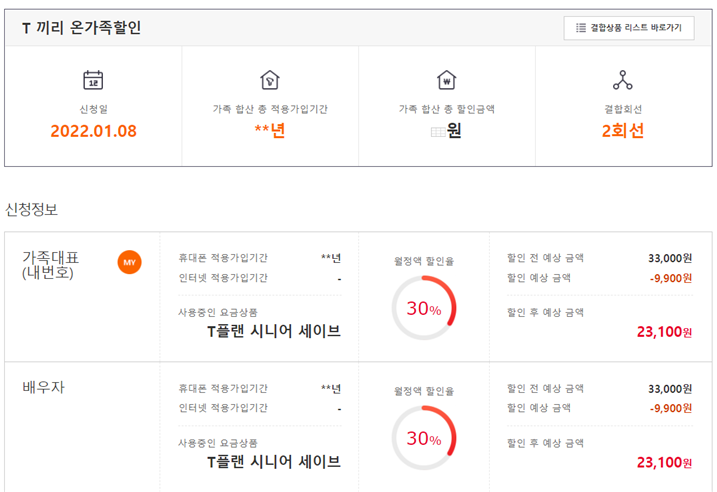Click the 결합상품 리스트 바로가기 button
717x492 pixels.
pos(629,28)
